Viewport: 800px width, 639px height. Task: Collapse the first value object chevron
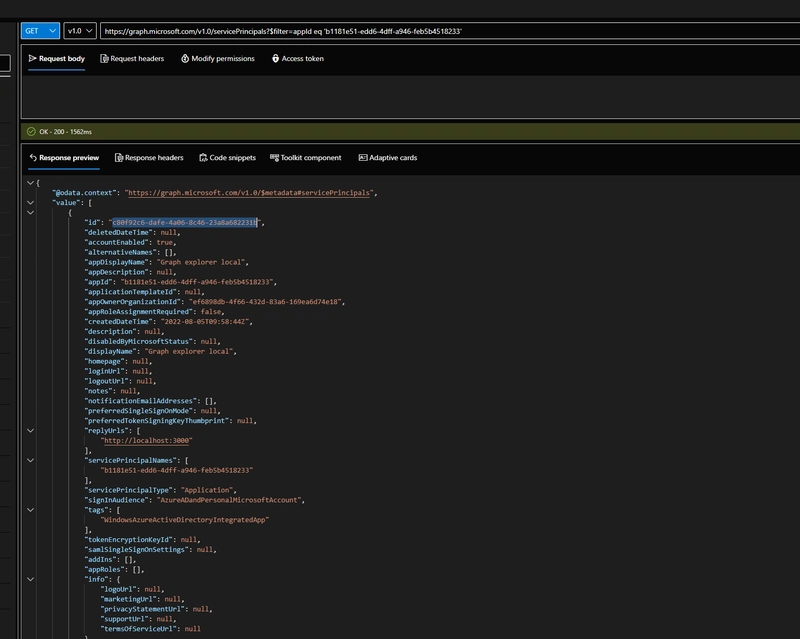(31, 212)
